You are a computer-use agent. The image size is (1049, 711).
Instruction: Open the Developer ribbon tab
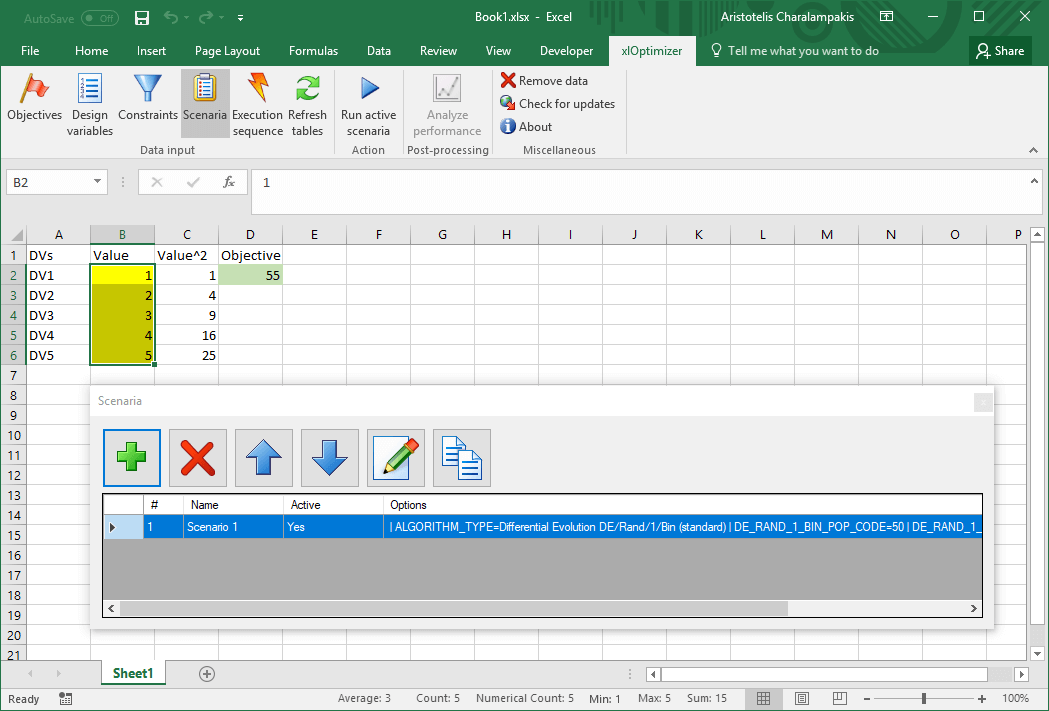[x=566, y=51]
